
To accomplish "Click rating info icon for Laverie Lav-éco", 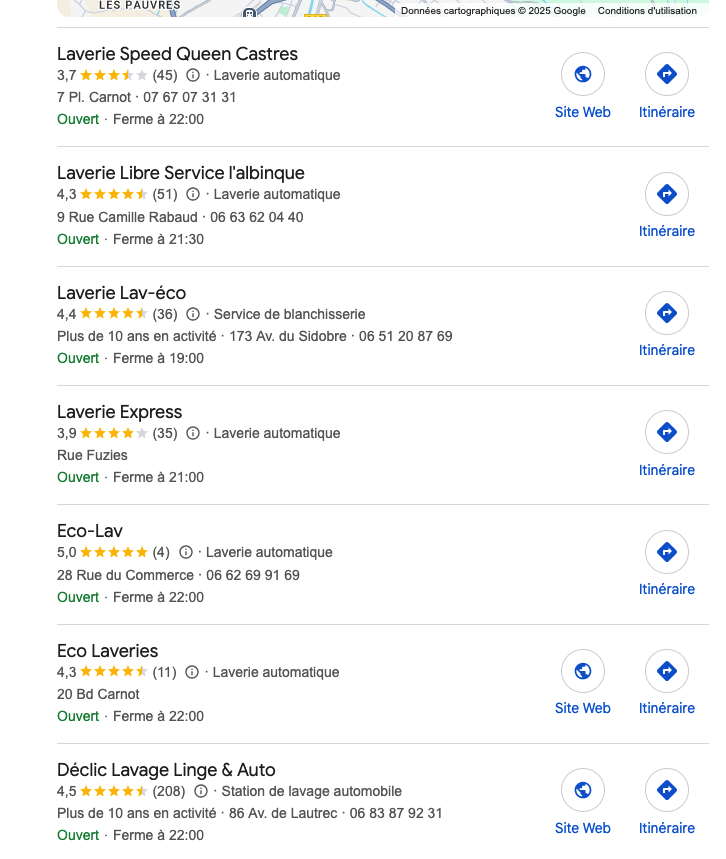I will point(193,314).
